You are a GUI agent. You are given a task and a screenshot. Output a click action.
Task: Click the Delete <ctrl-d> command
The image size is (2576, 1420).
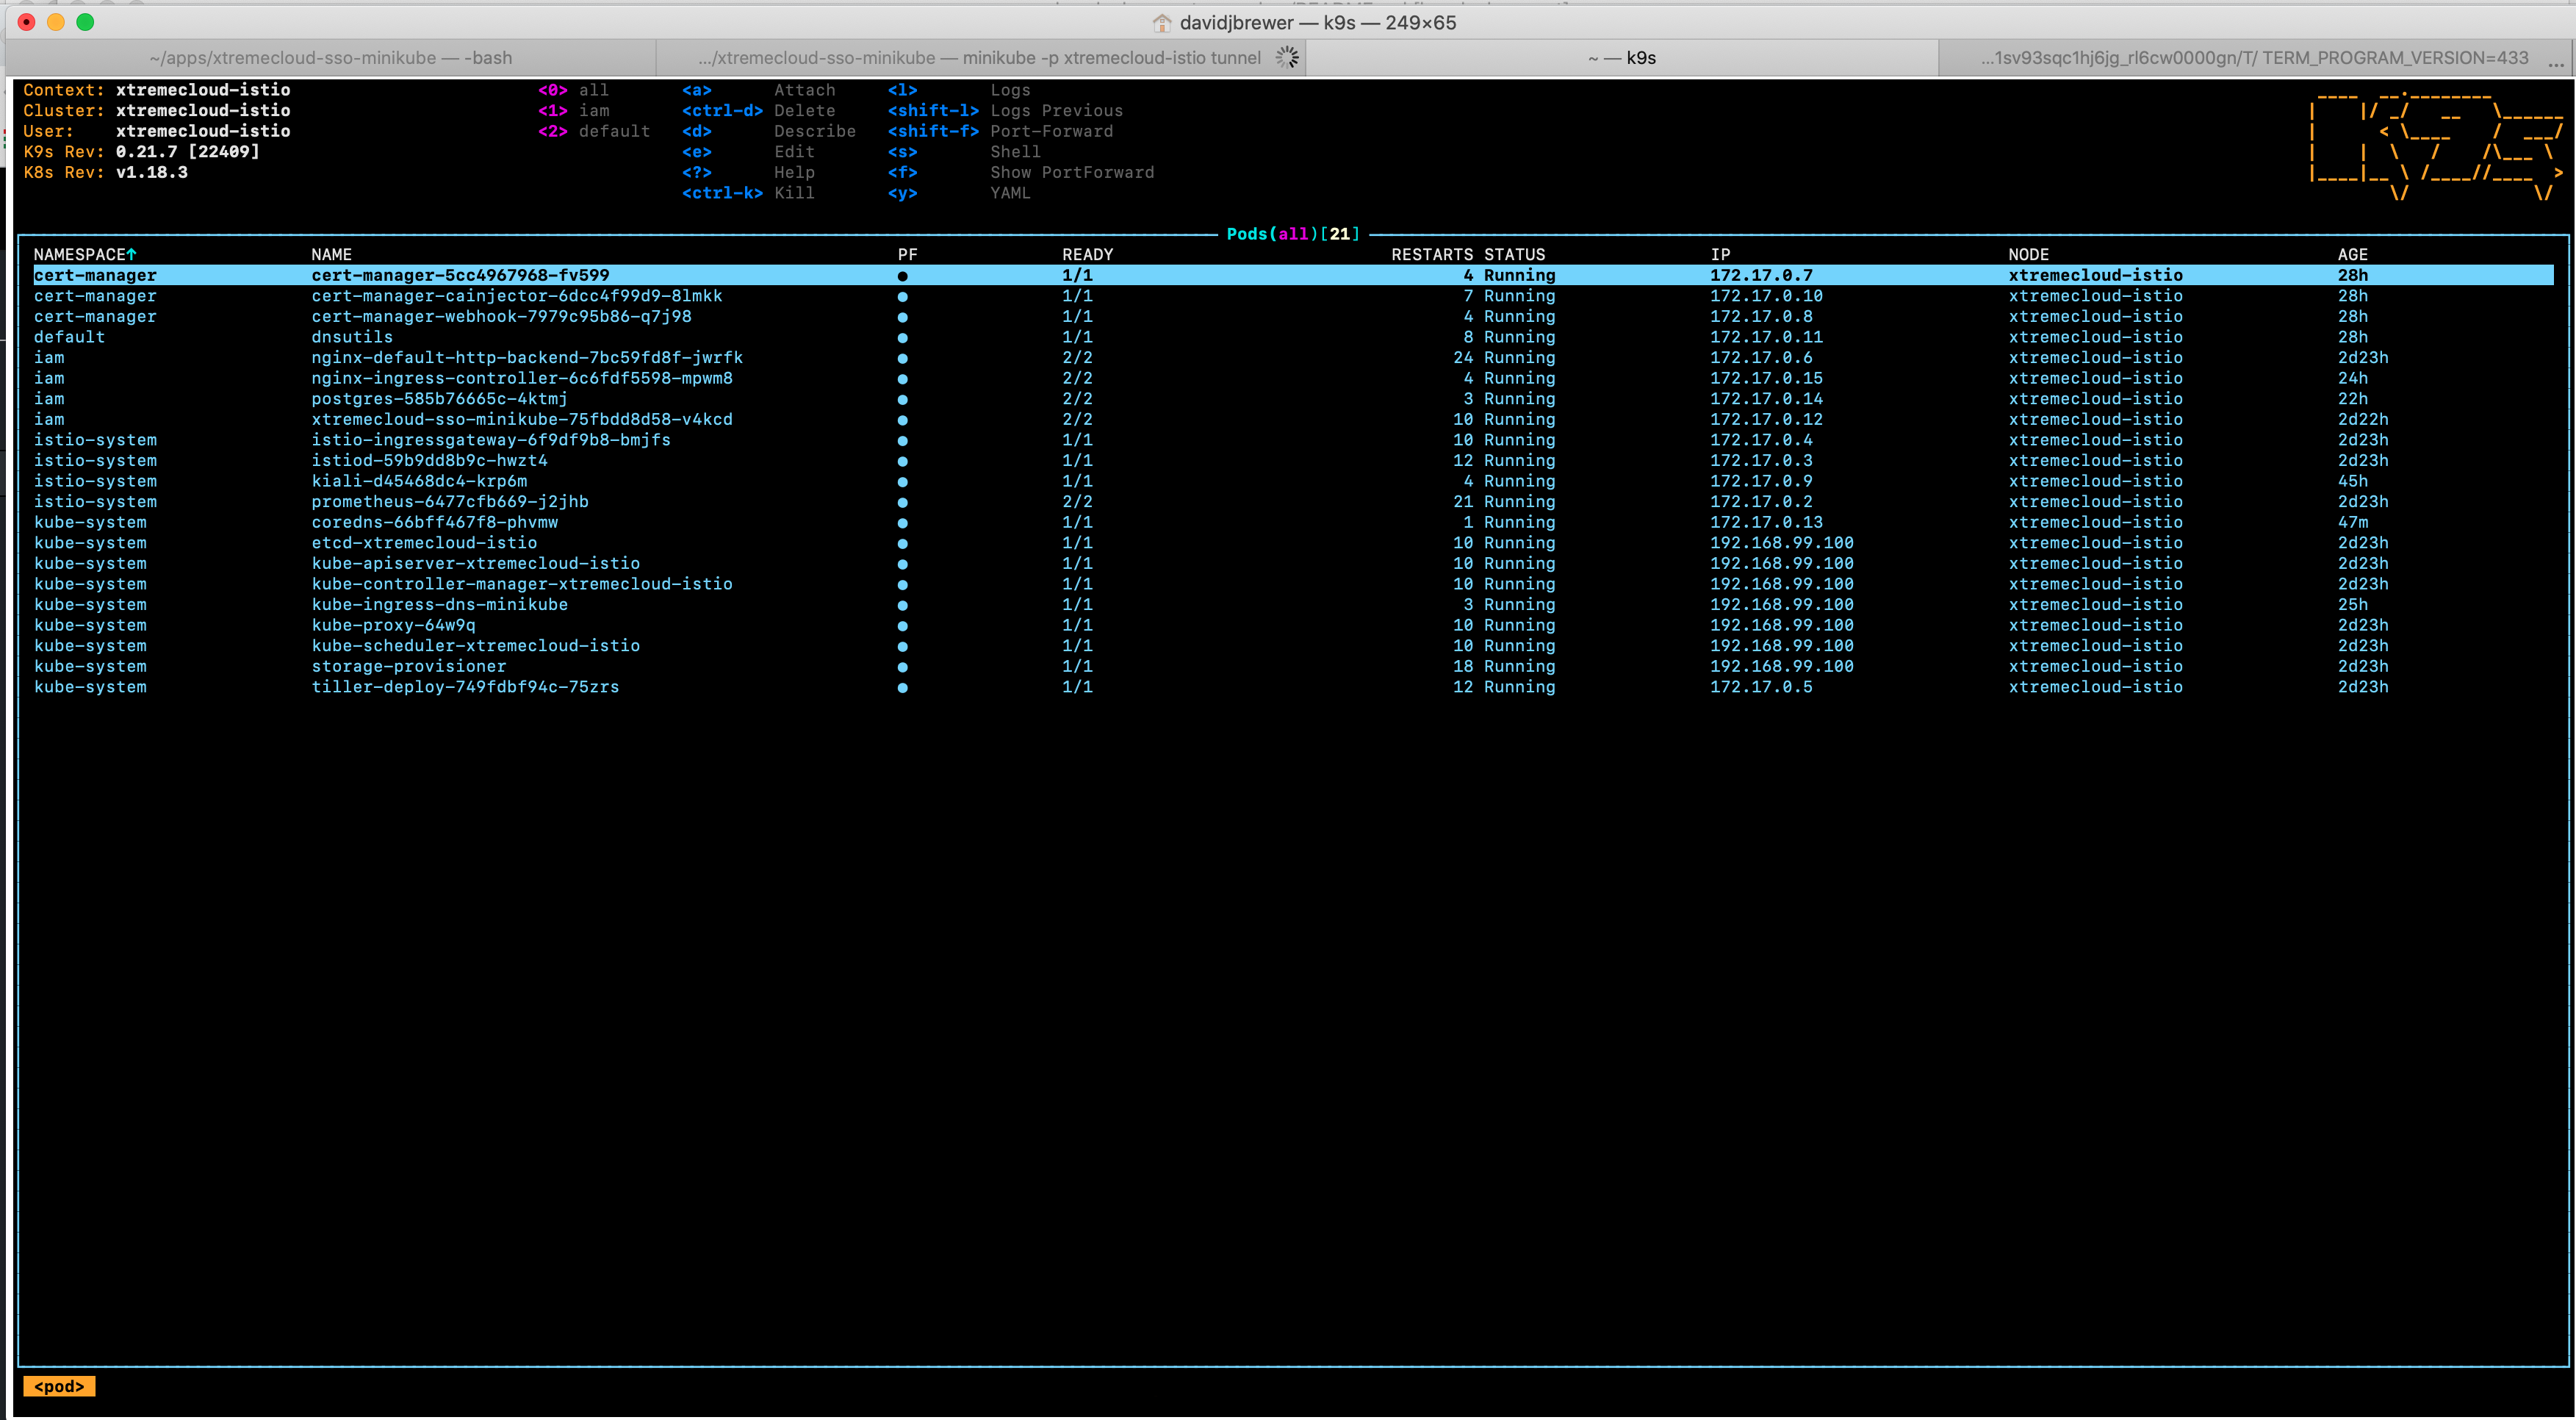758,111
